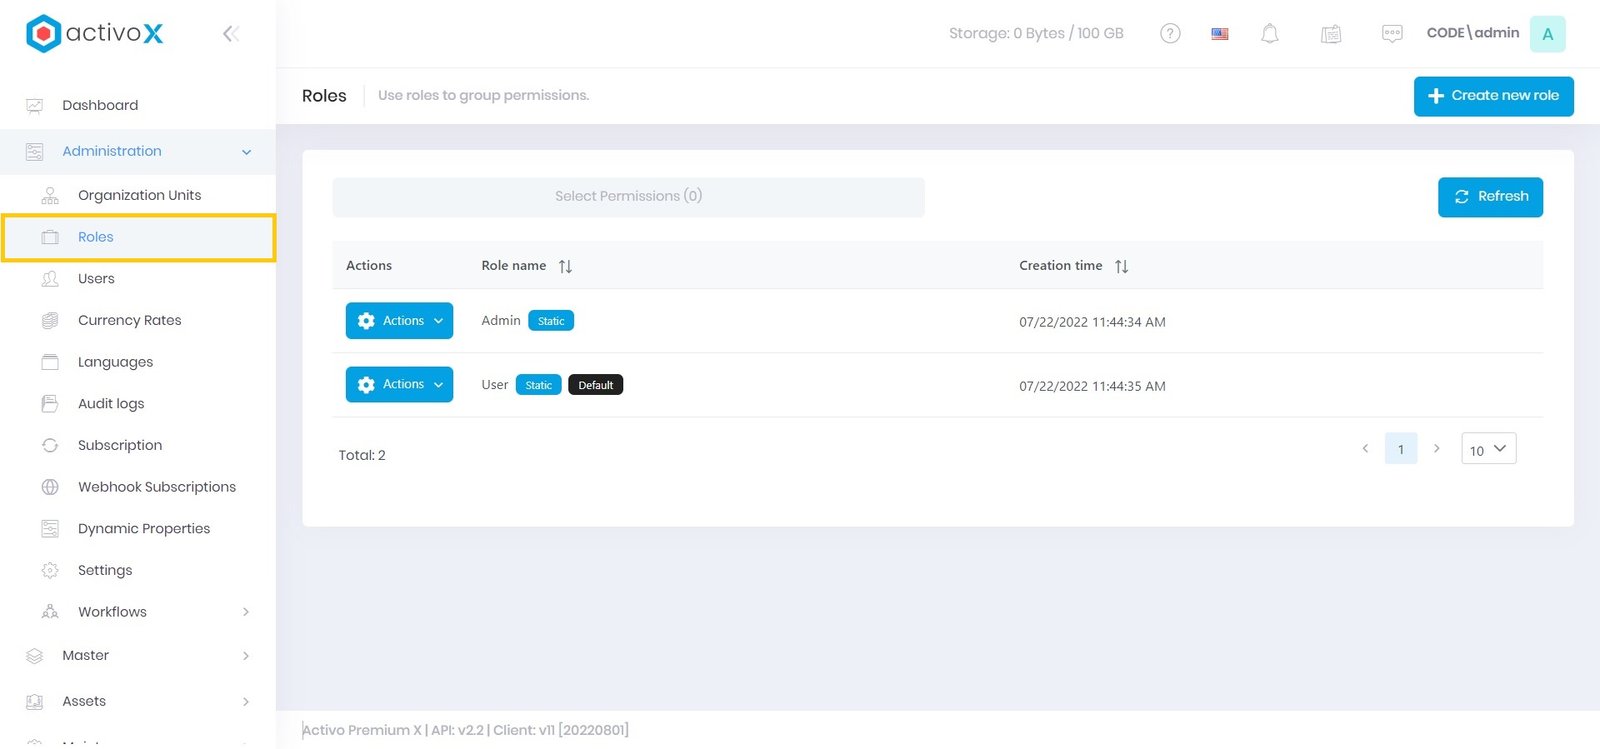1600x749 pixels.
Task: Collapse the sidebar with the double-chevron icon
Action: tap(231, 34)
